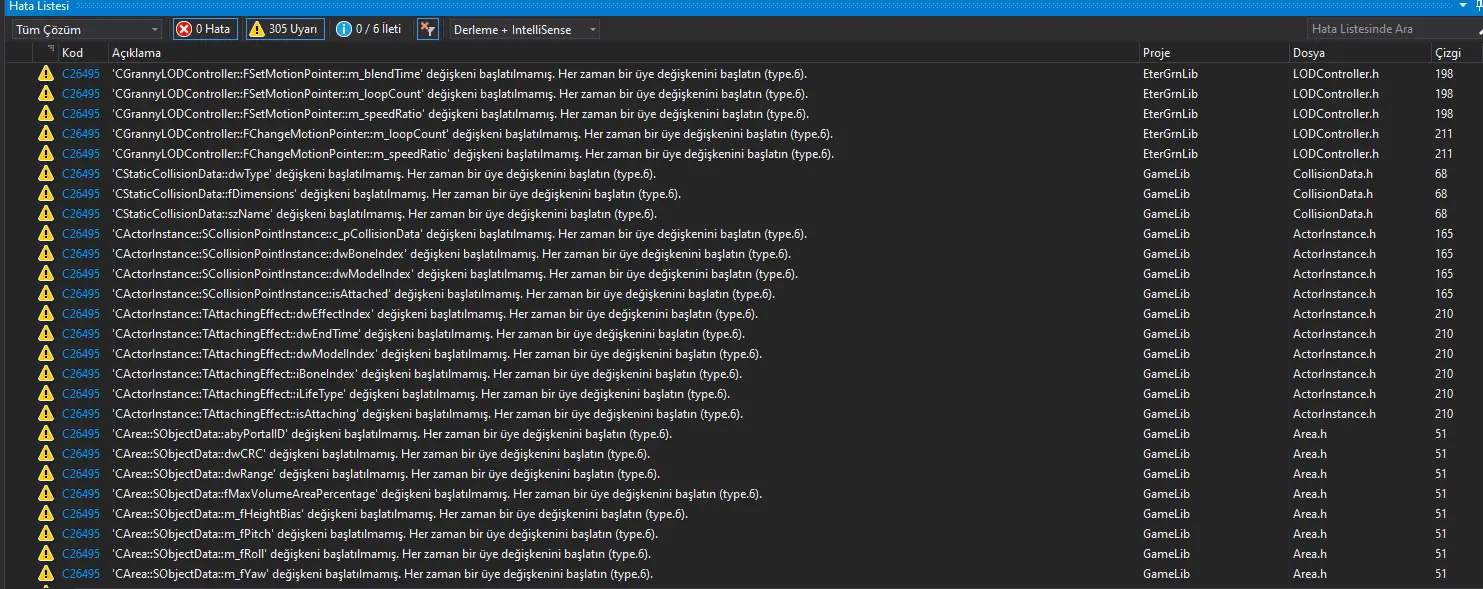Viewport: 1483px width, 589px height.
Task: Open C26495 code link in m_fRoll row
Action: 81,554
